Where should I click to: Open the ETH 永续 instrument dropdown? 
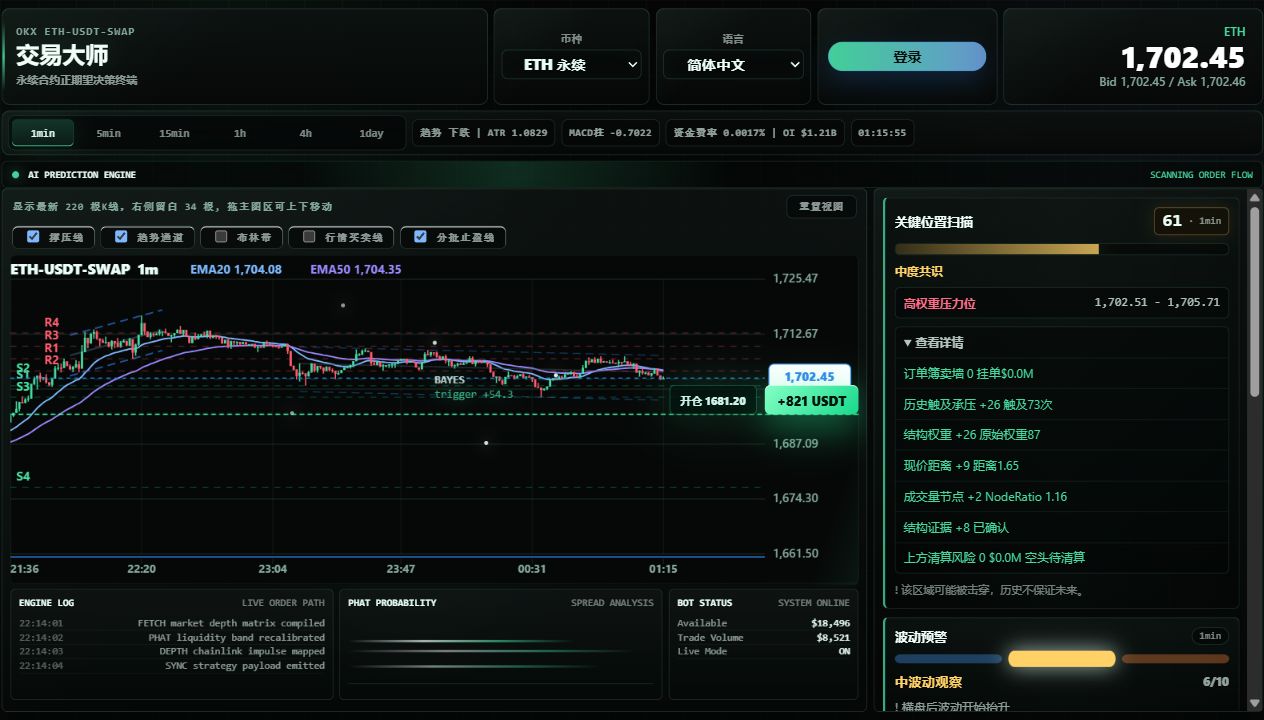click(x=571, y=65)
